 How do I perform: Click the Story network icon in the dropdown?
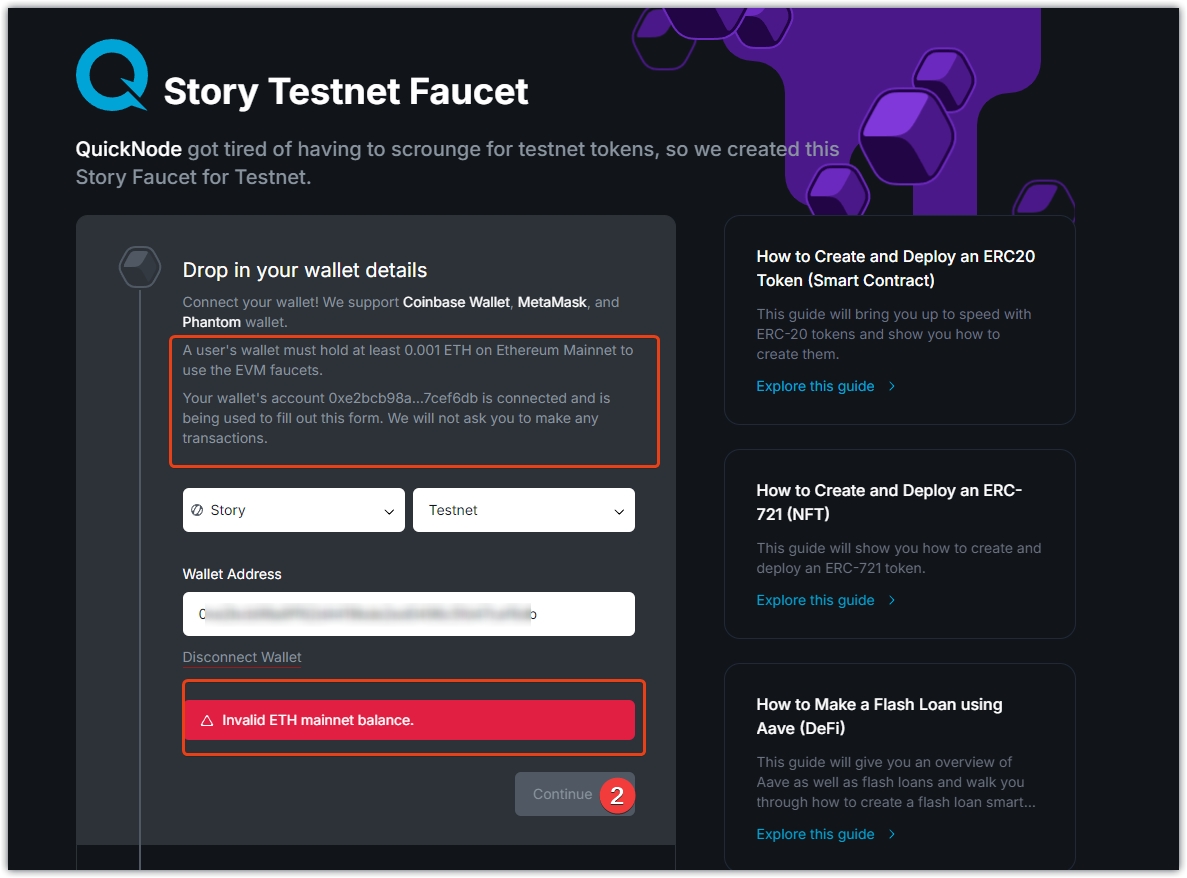pos(197,510)
